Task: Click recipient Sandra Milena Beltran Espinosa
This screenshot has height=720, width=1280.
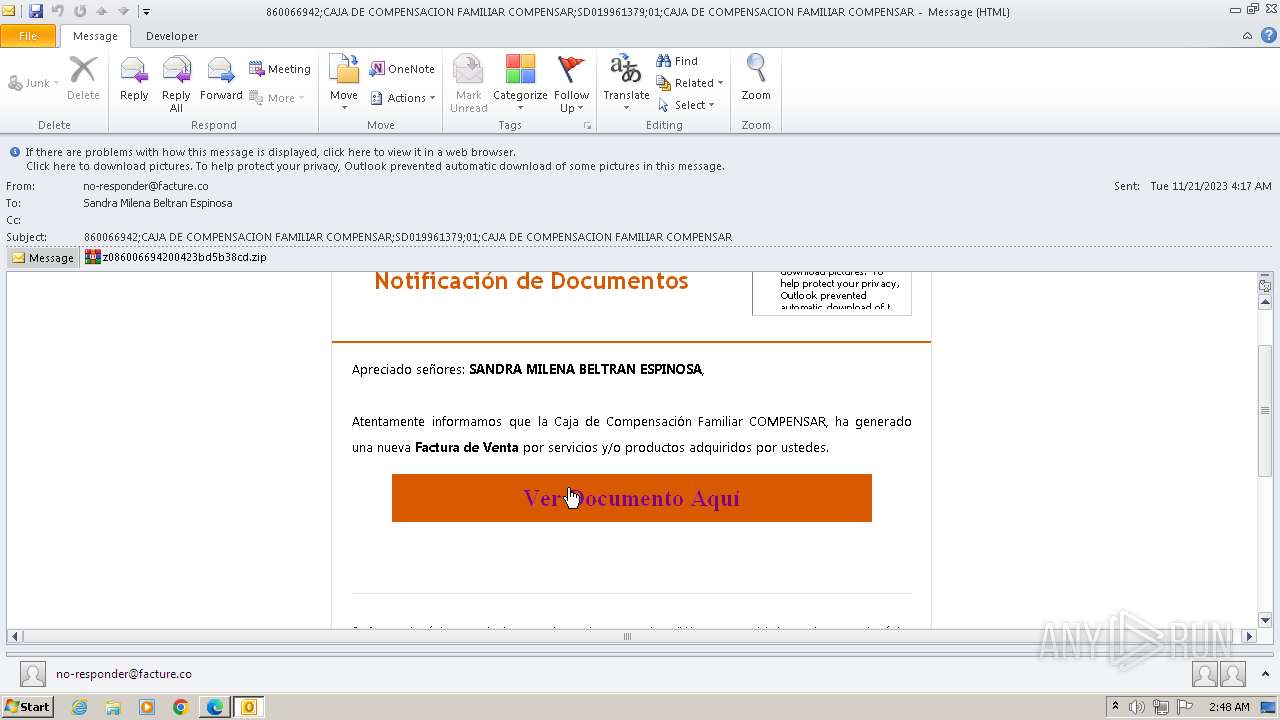Action: click(158, 203)
